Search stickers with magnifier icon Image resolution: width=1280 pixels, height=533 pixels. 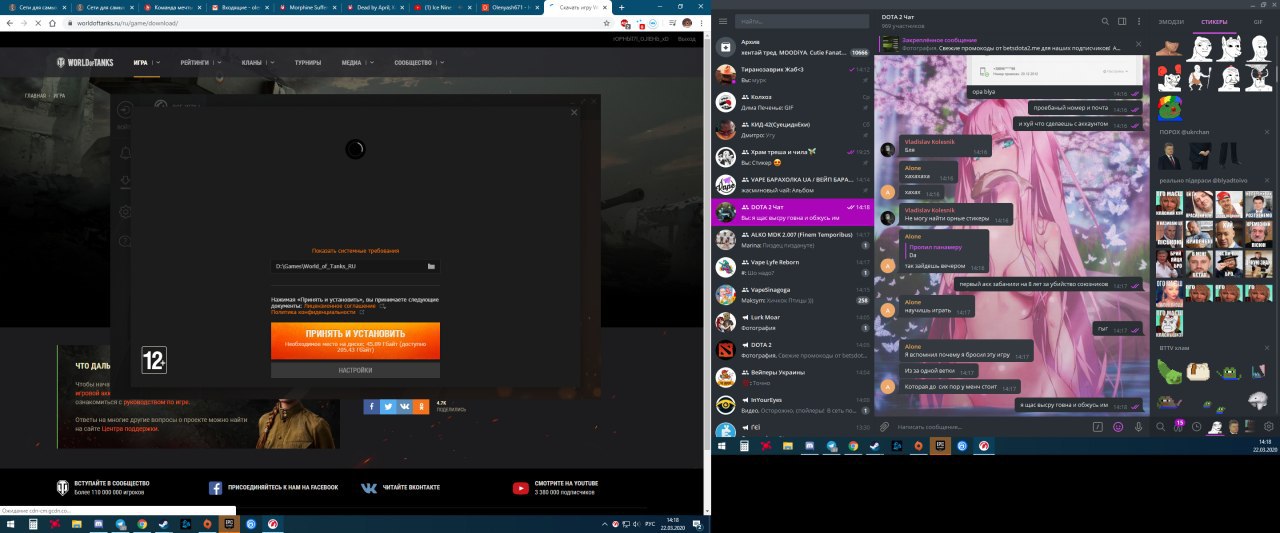tap(1161, 427)
